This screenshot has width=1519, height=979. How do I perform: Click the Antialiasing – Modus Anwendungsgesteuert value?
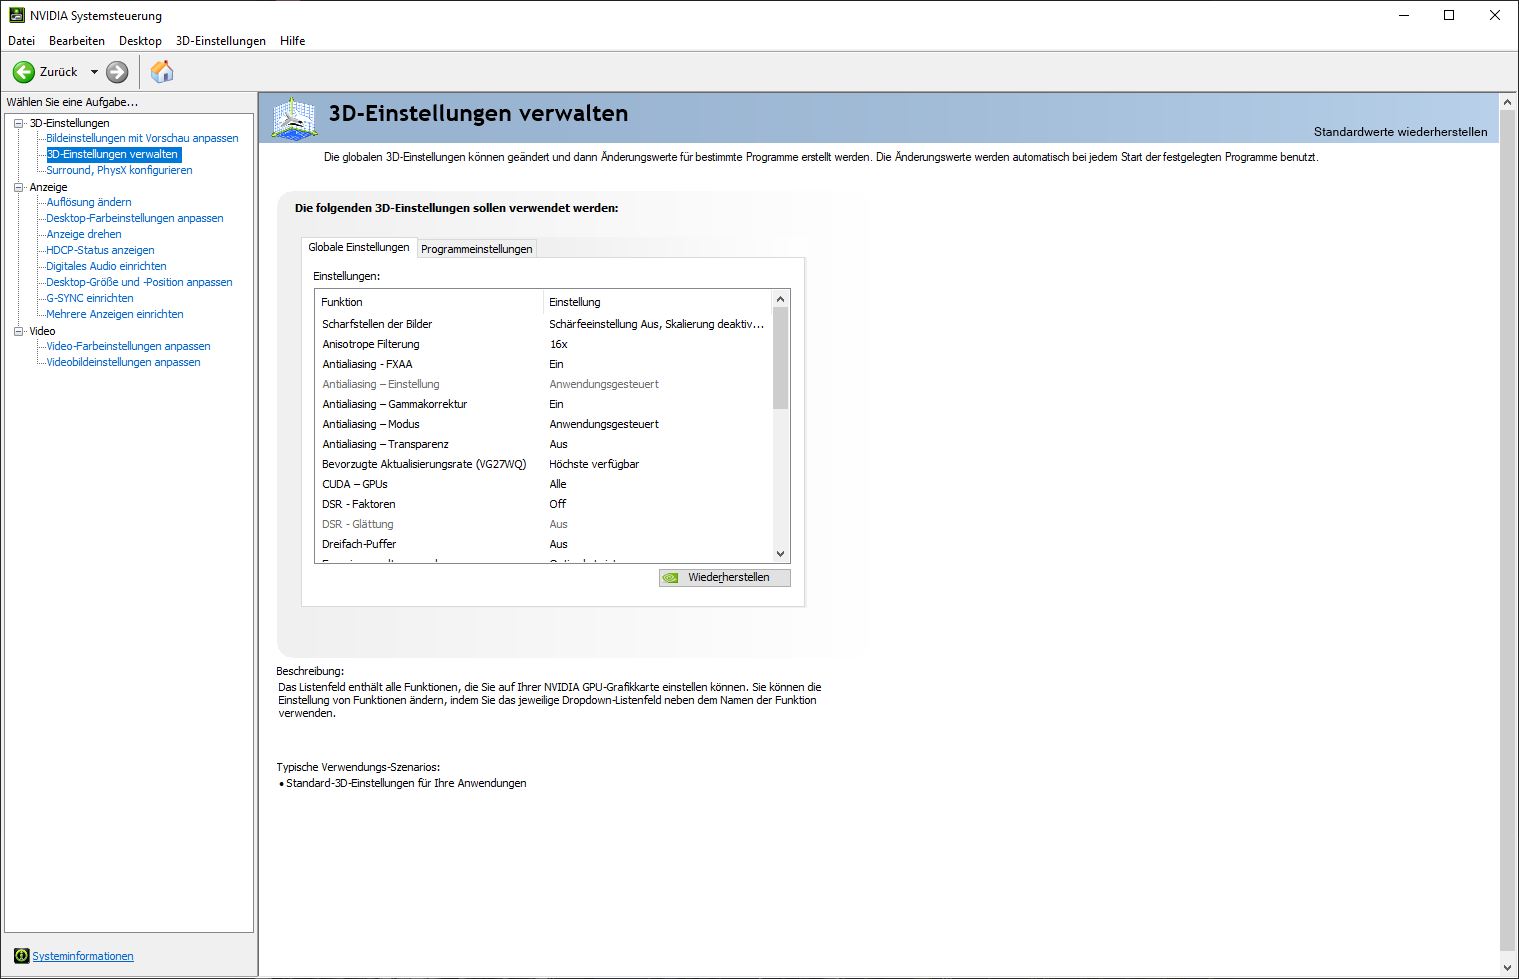point(604,424)
